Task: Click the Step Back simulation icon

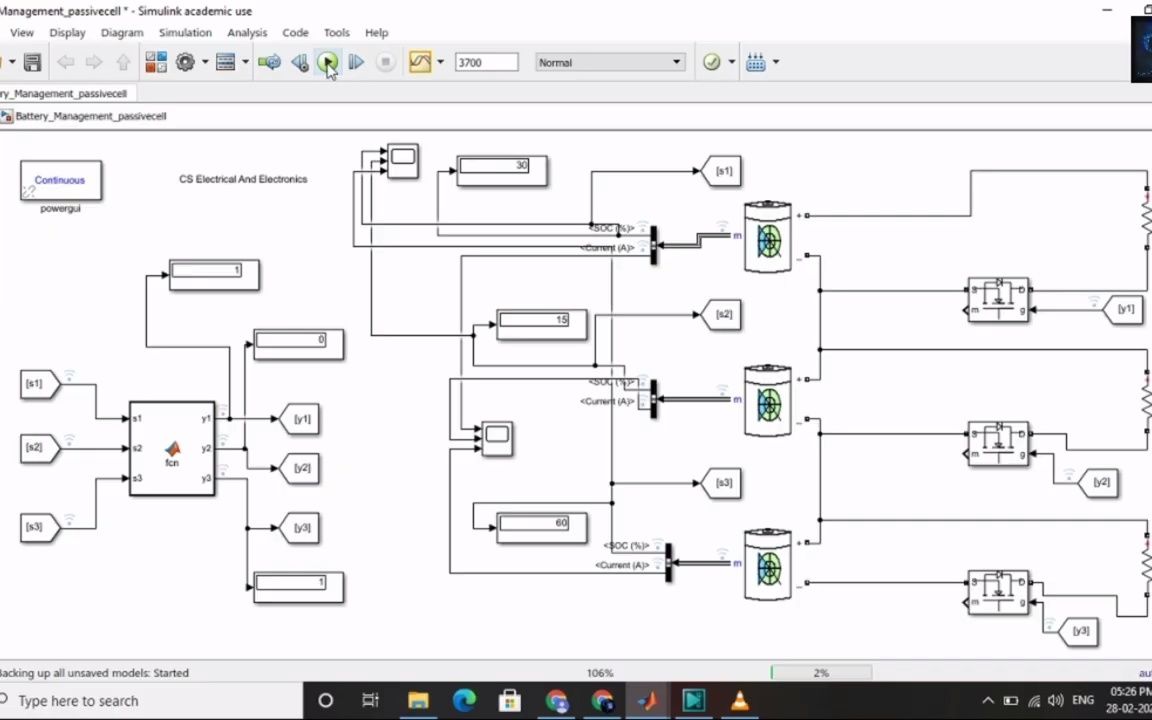Action: click(x=300, y=62)
